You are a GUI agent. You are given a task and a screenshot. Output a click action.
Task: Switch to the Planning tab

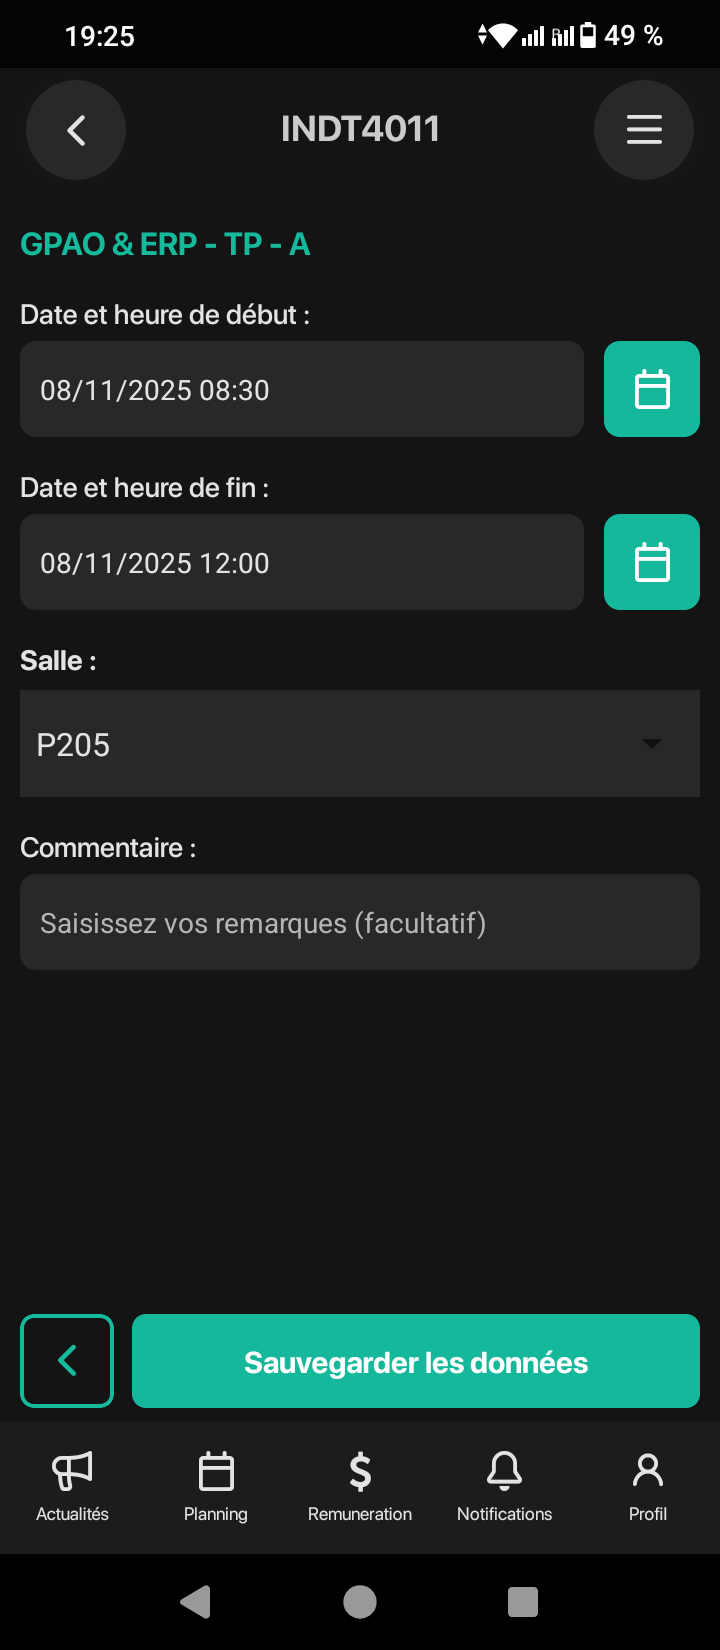tap(216, 1486)
